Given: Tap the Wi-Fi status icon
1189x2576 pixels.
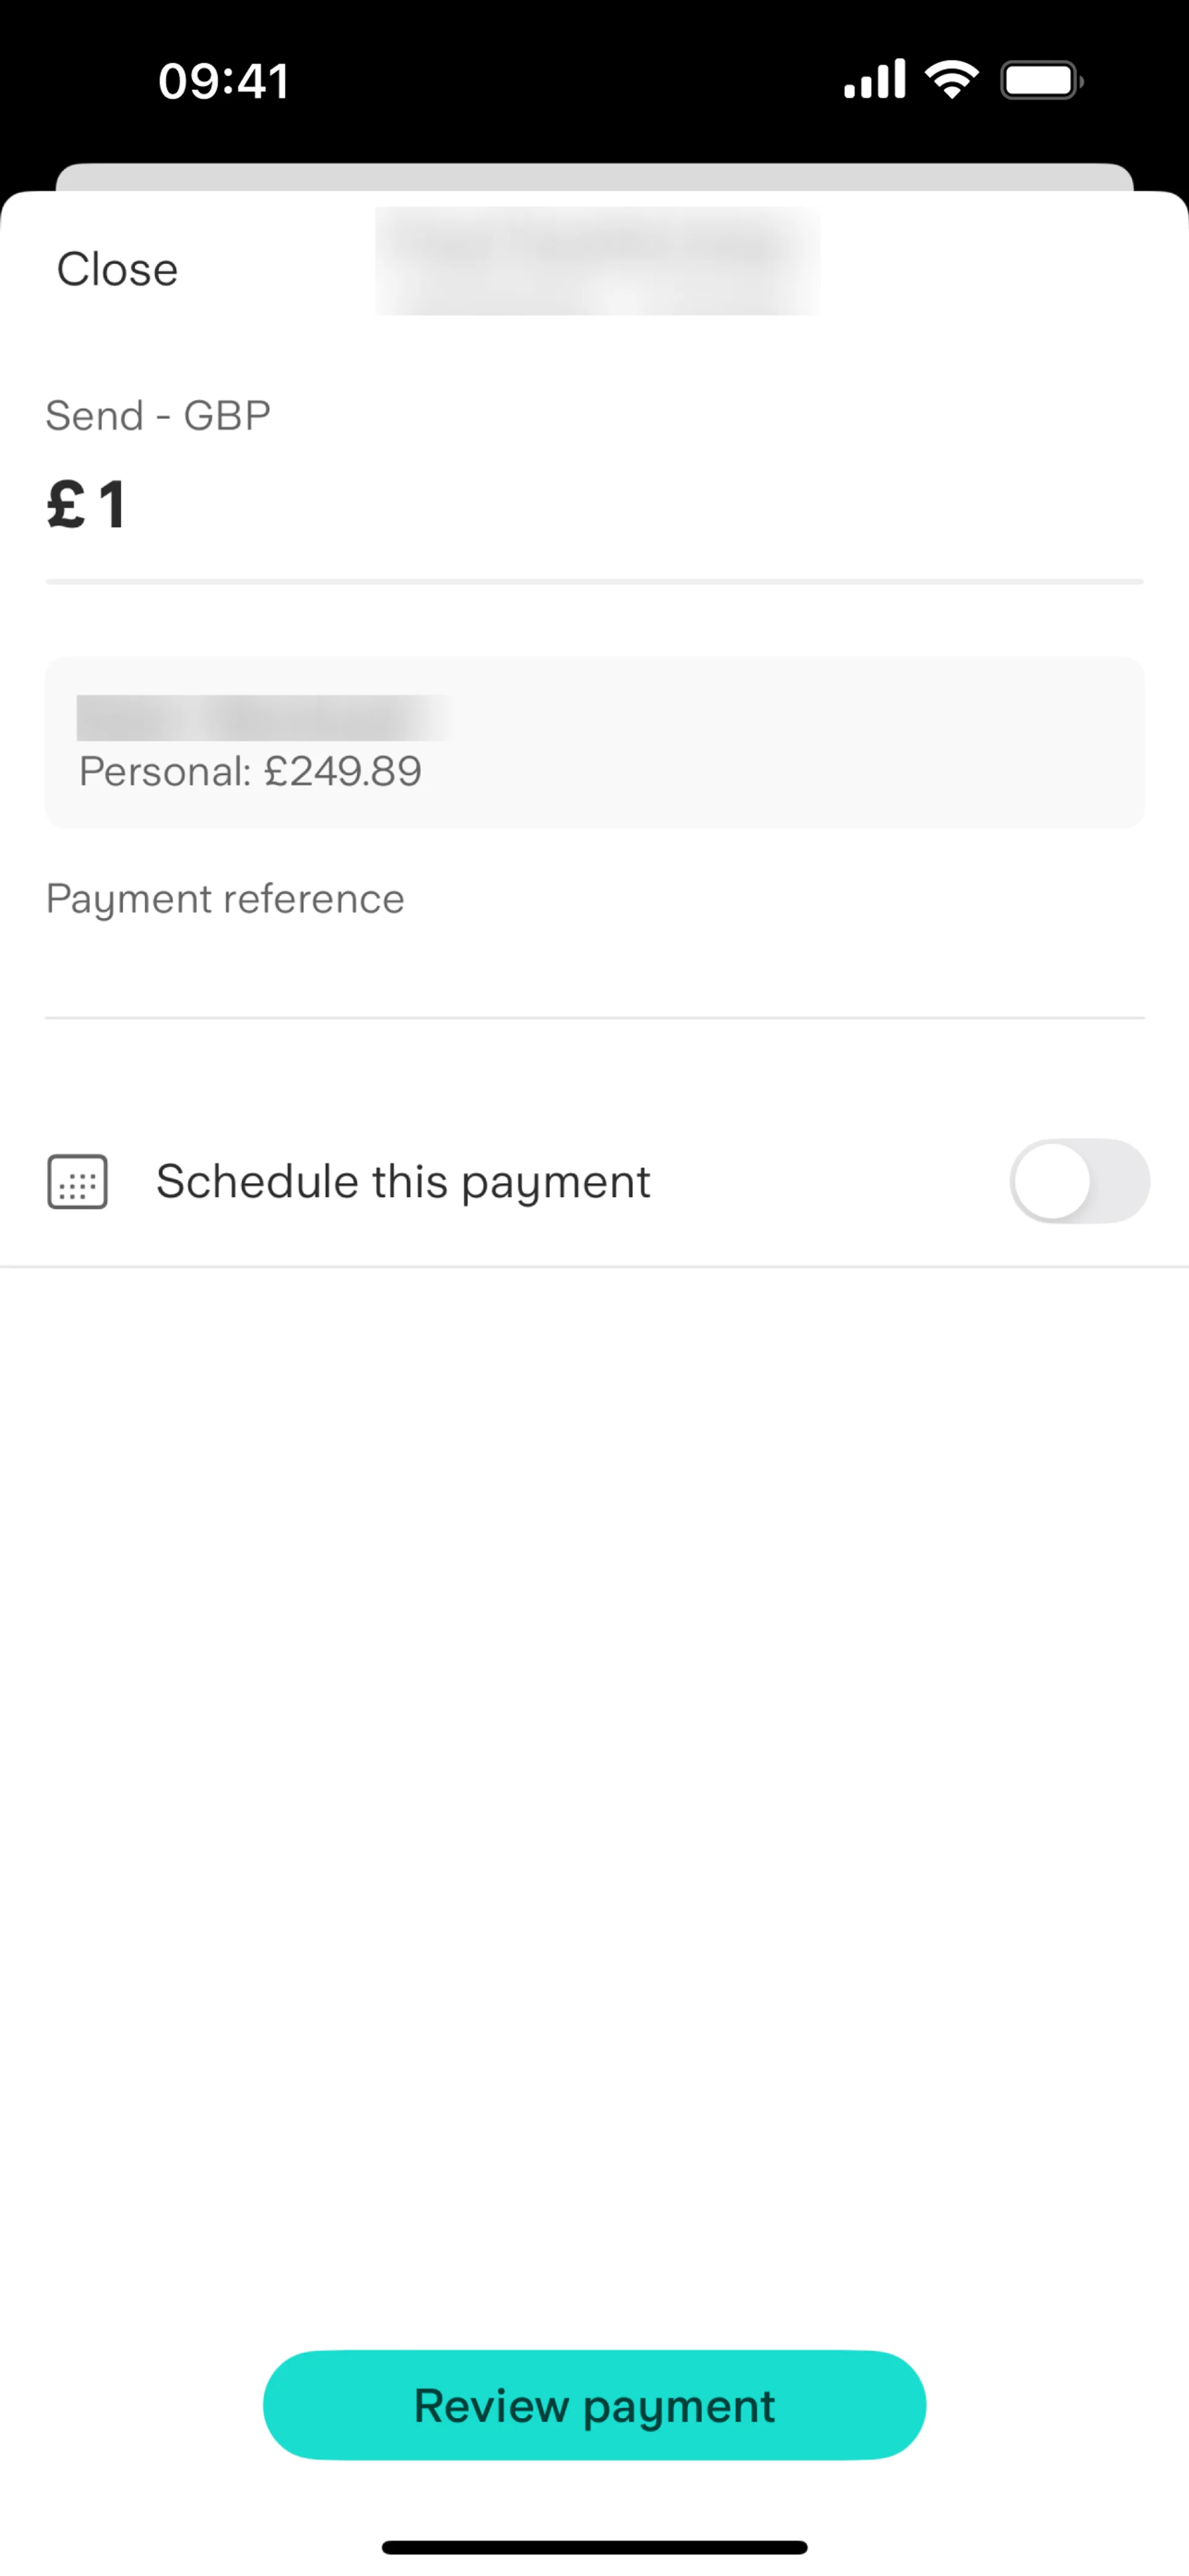Looking at the screenshot, I should (x=951, y=80).
